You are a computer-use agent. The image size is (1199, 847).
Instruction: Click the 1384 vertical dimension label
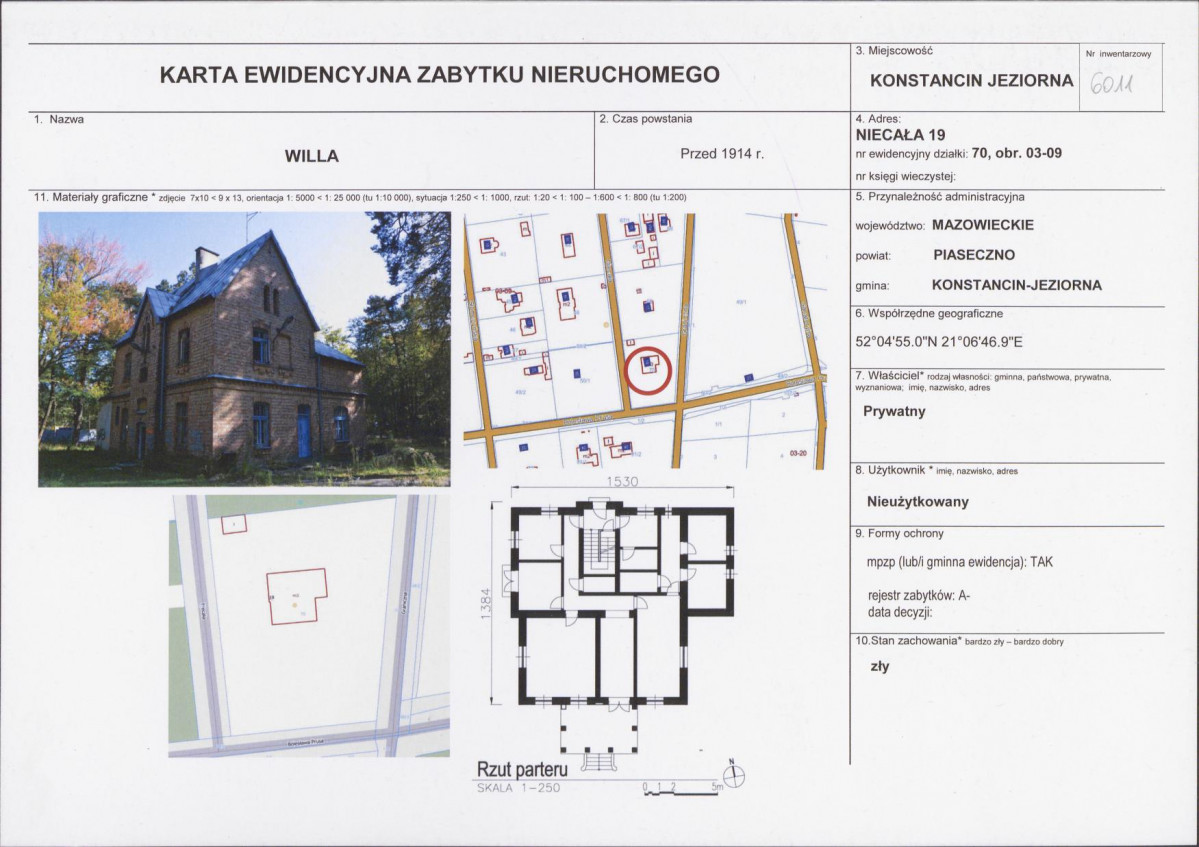click(x=485, y=603)
